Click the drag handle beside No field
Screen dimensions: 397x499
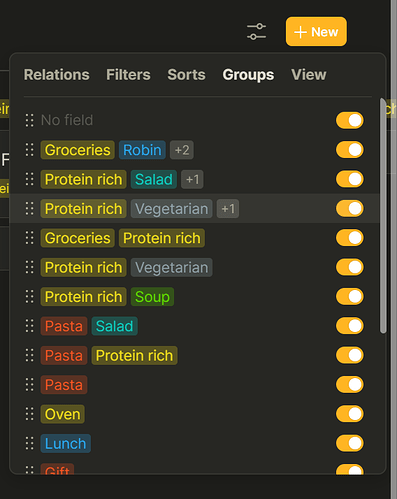[x=30, y=120]
